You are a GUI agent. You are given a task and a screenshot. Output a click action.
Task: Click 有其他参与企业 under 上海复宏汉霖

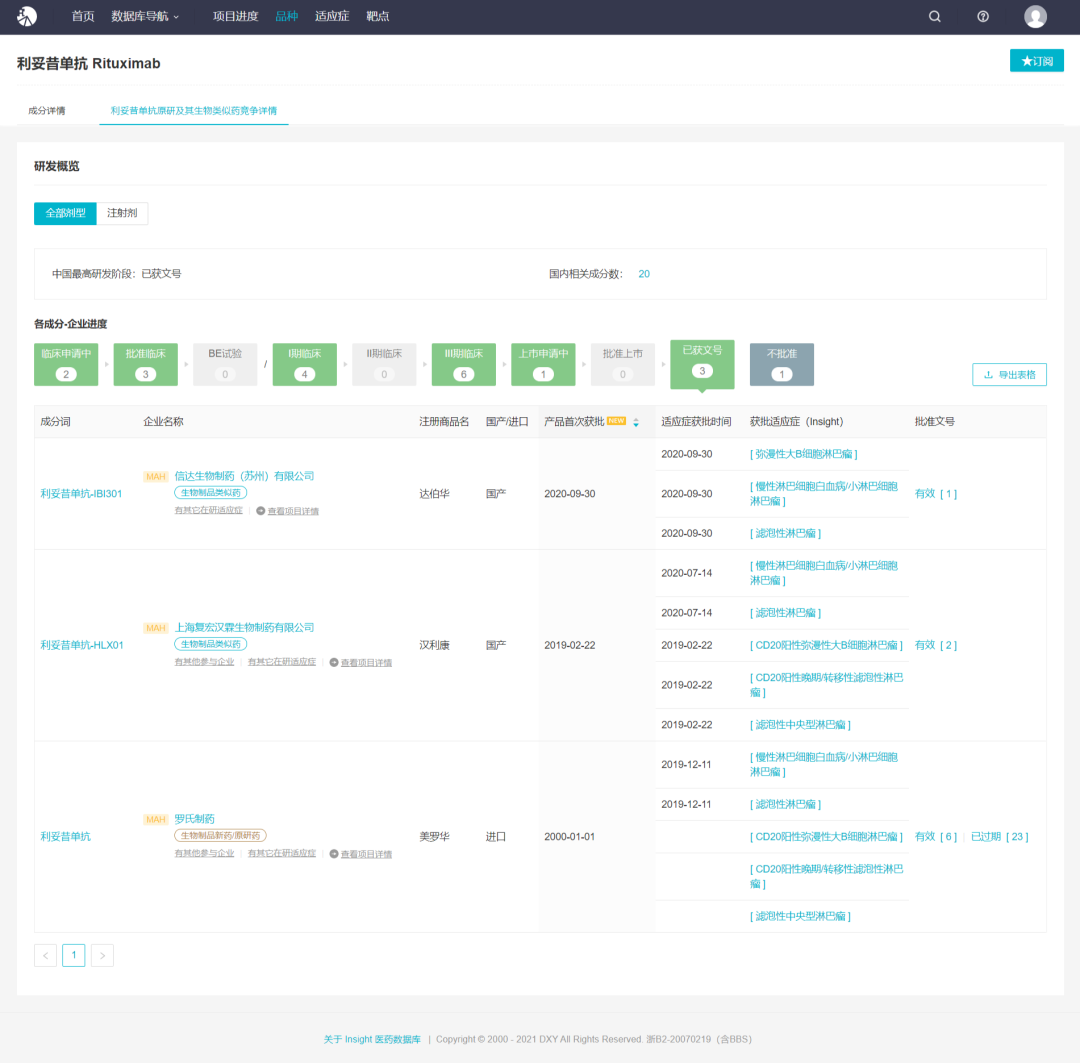click(205, 662)
